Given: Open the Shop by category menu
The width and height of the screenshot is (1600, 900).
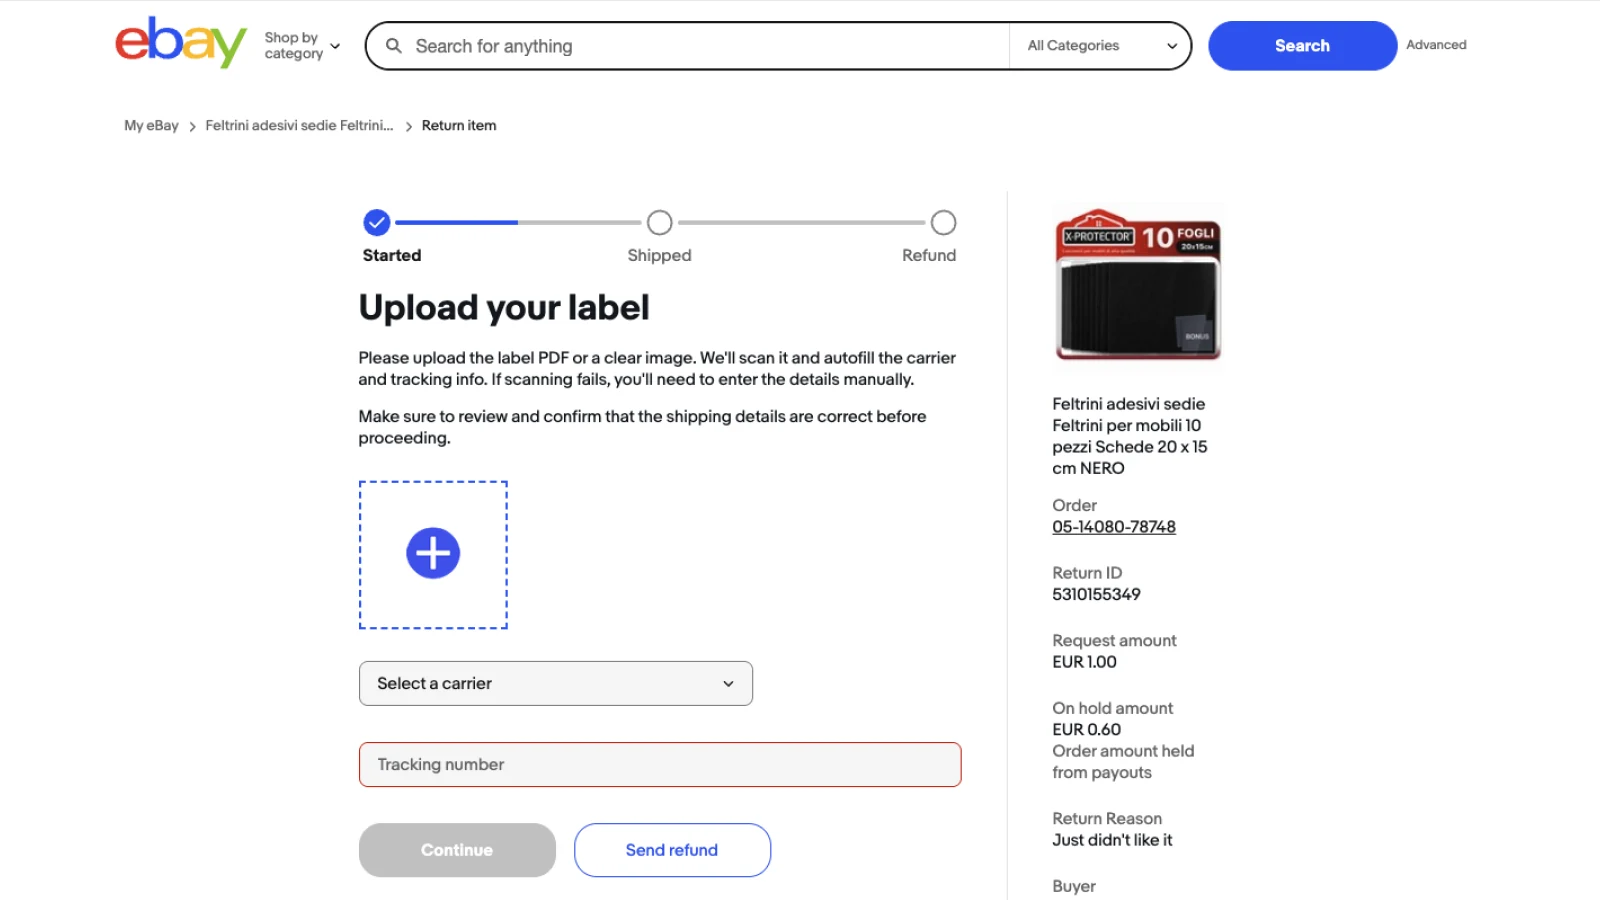Looking at the screenshot, I should pyautogui.click(x=302, y=45).
